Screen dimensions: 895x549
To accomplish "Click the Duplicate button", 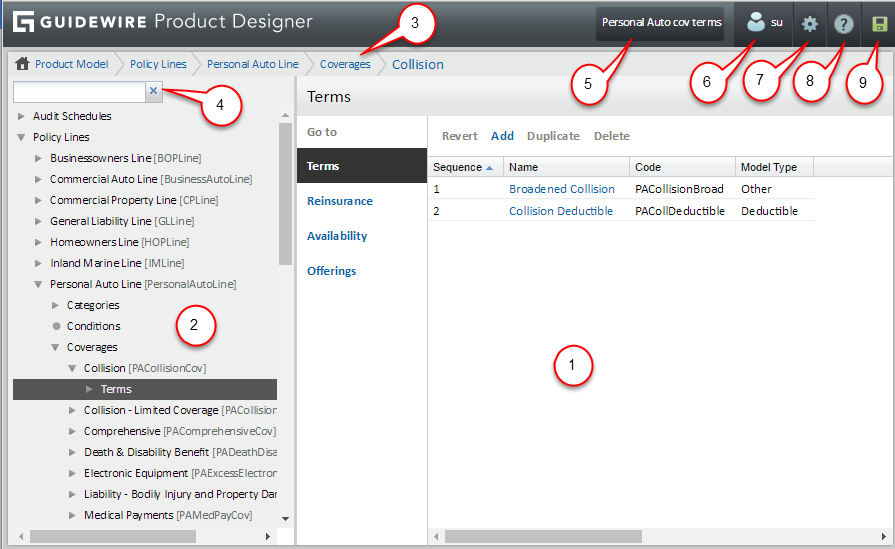I will coord(553,136).
